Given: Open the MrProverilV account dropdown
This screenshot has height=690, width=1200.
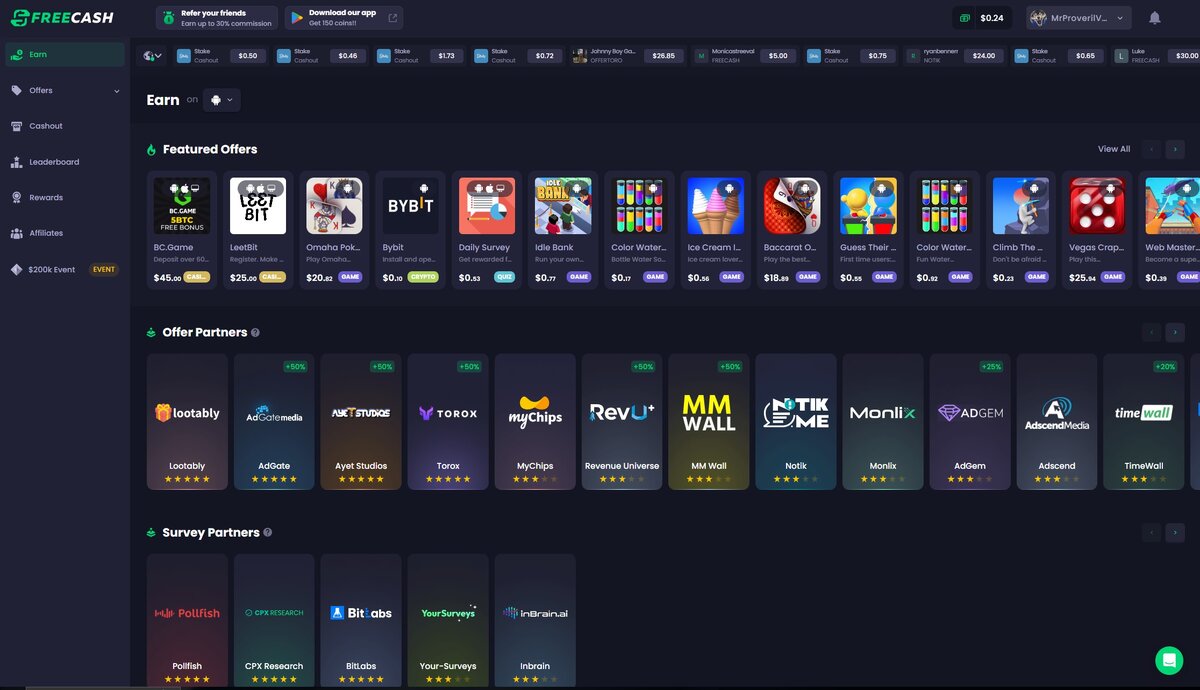Looking at the screenshot, I should 1079,18.
